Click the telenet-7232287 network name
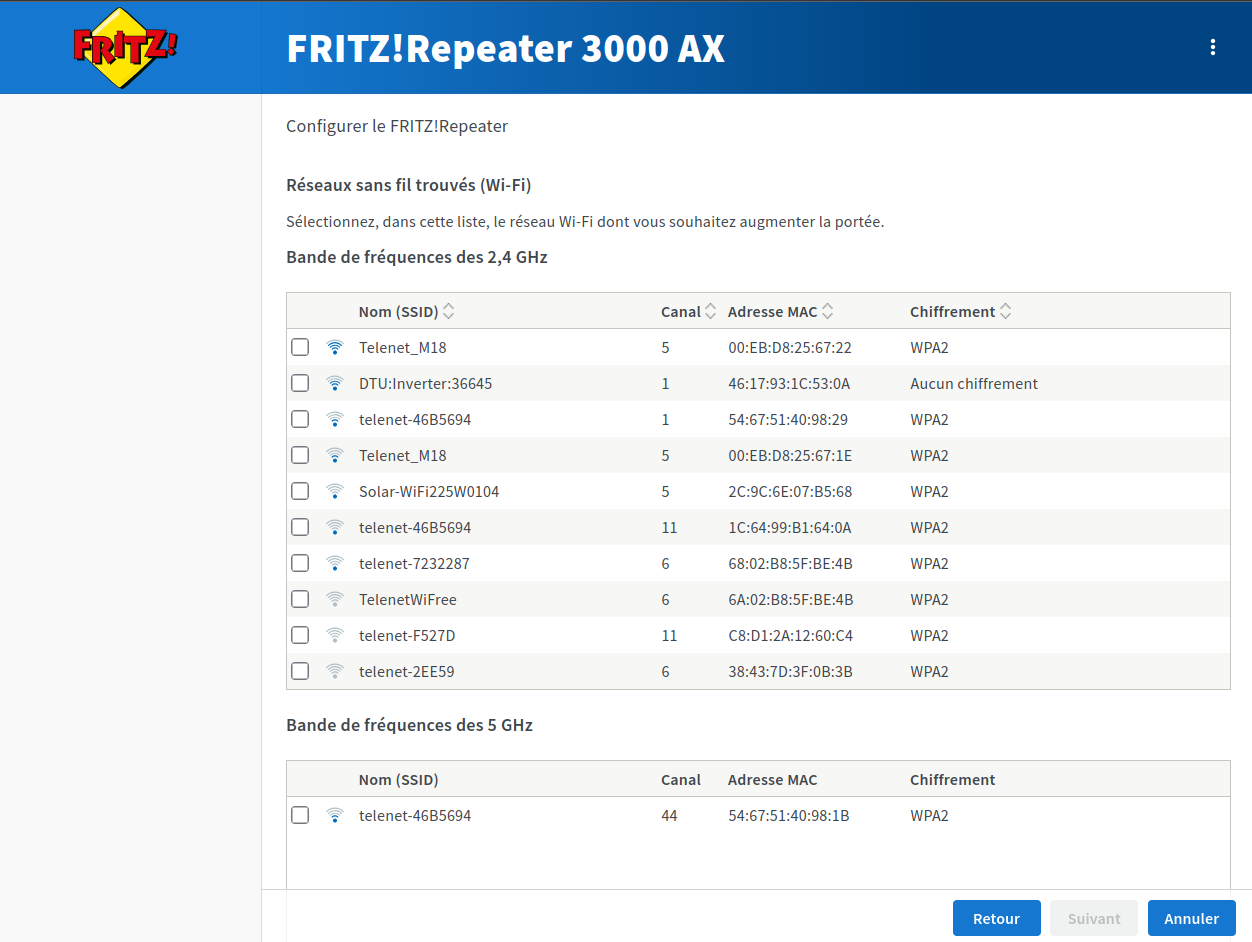The height and width of the screenshot is (942, 1252). click(414, 564)
